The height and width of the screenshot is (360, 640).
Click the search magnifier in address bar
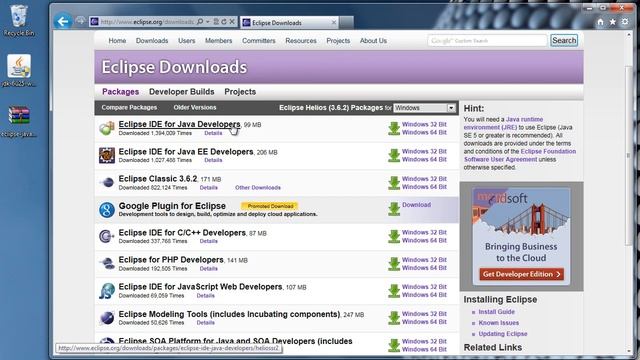(200, 22)
